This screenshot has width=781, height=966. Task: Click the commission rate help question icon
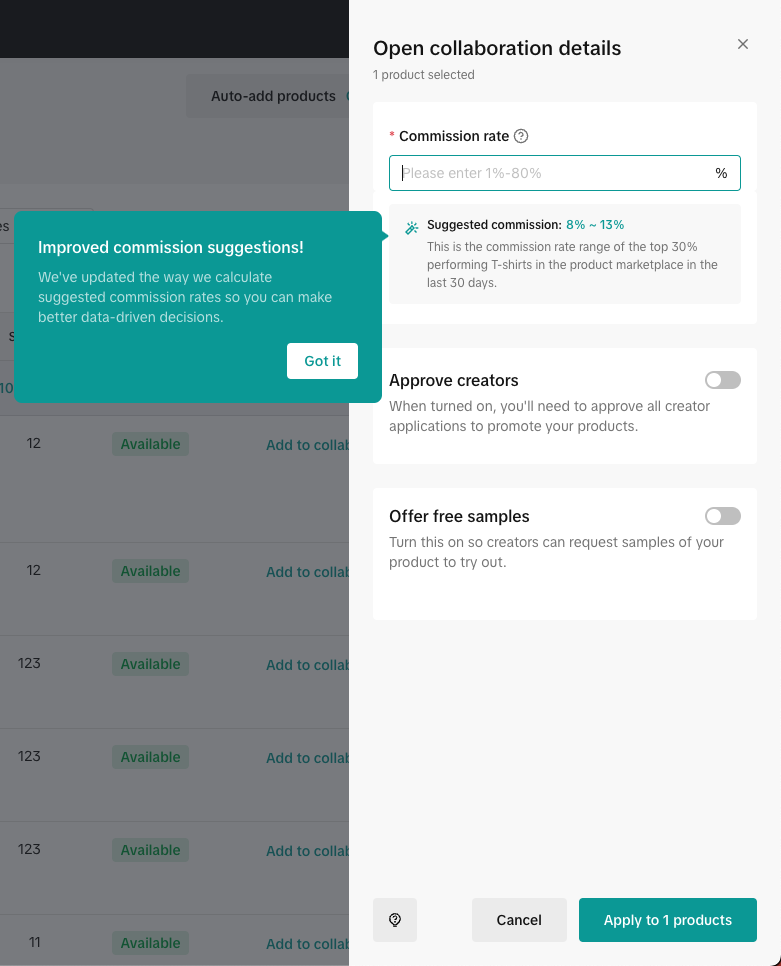521,136
